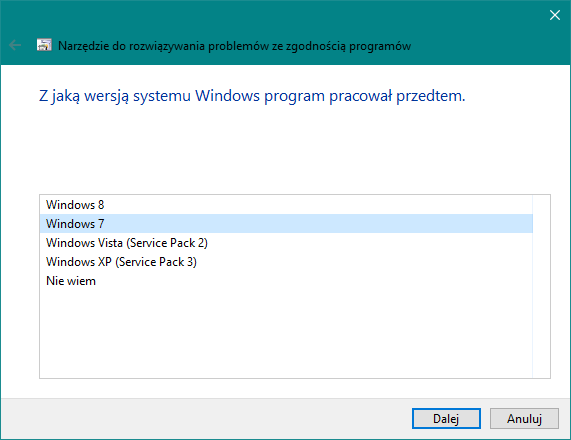
Task: Continue with the Dalej button
Action: 446,419
